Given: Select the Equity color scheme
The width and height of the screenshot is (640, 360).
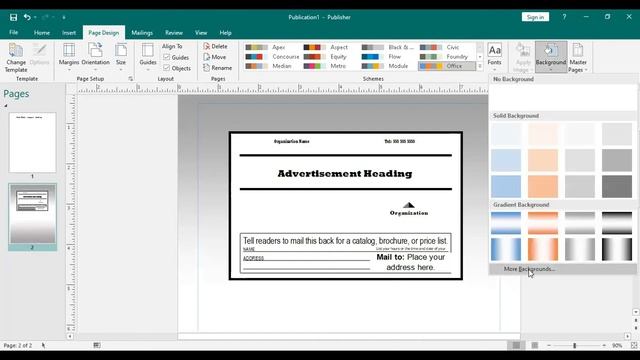Looking at the screenshot, I should coord(330,57).
